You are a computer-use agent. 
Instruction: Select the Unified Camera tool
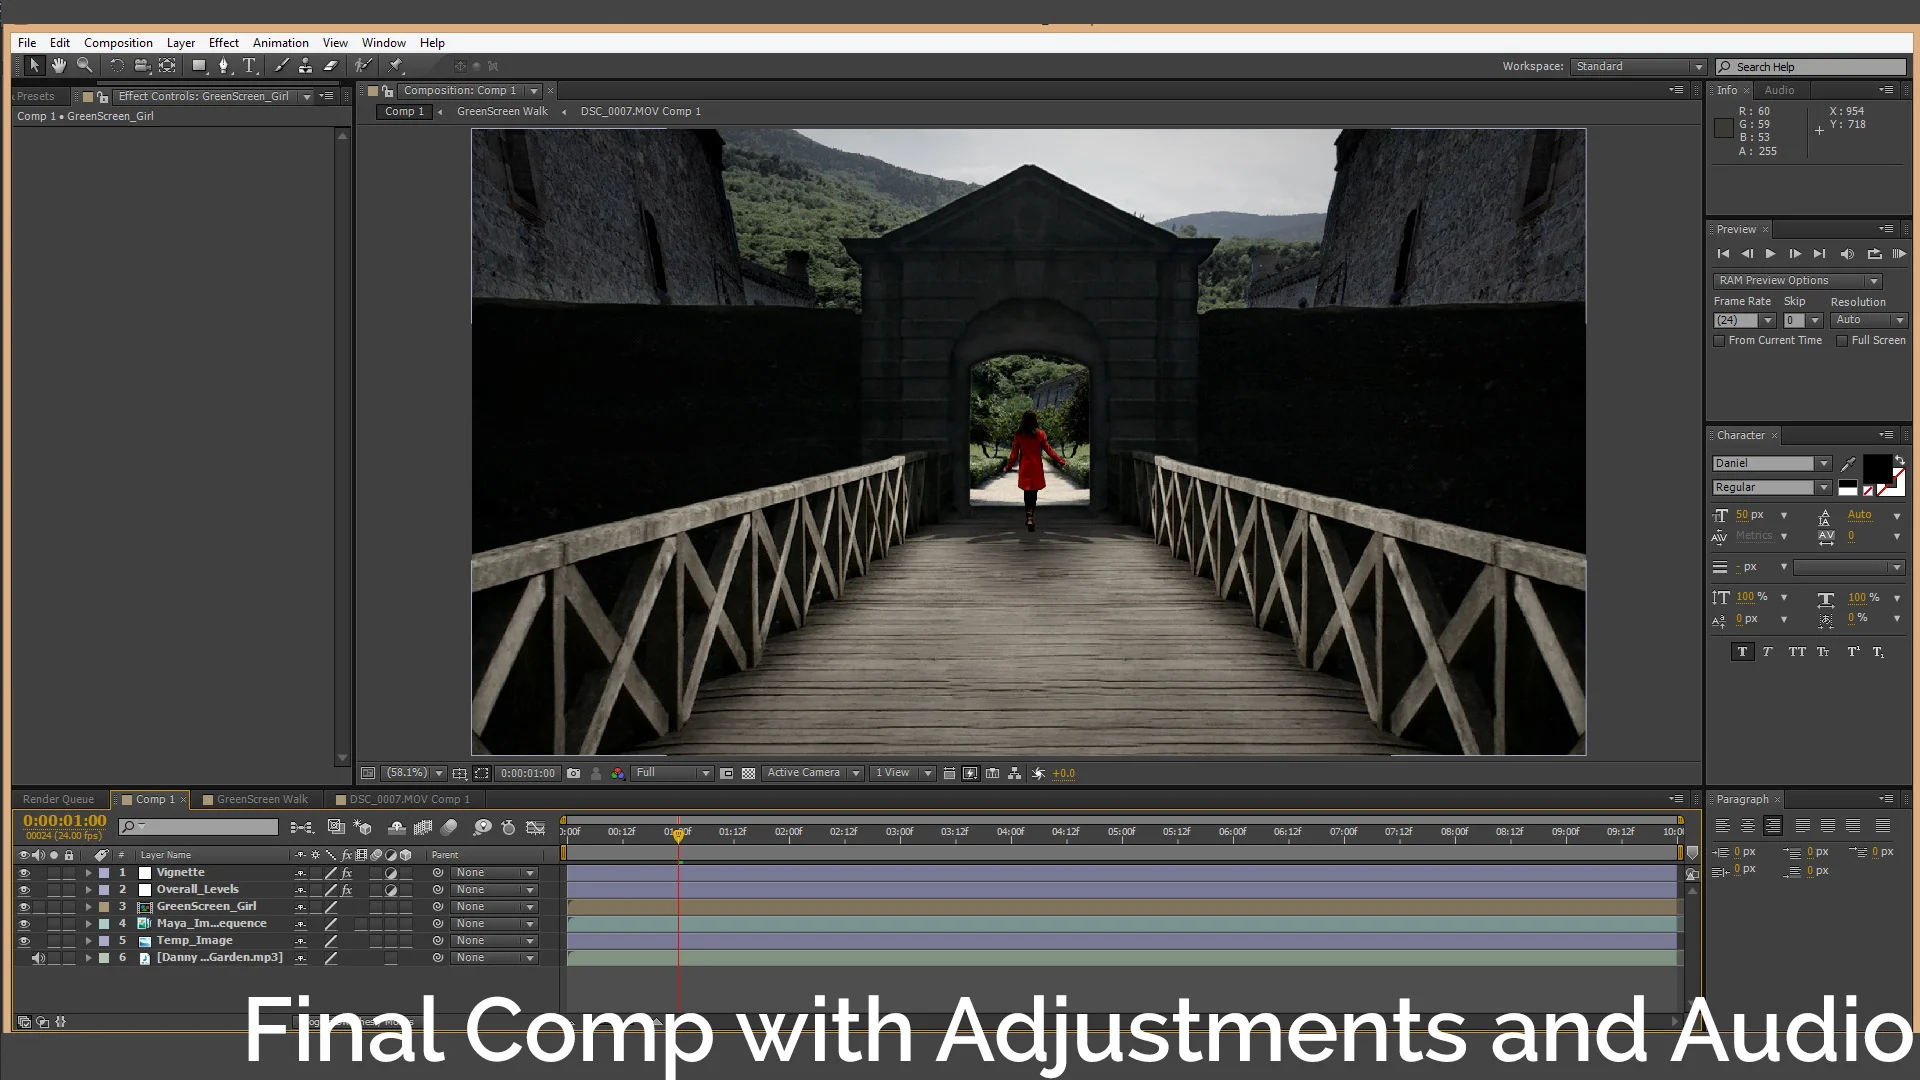pos(142,66)
